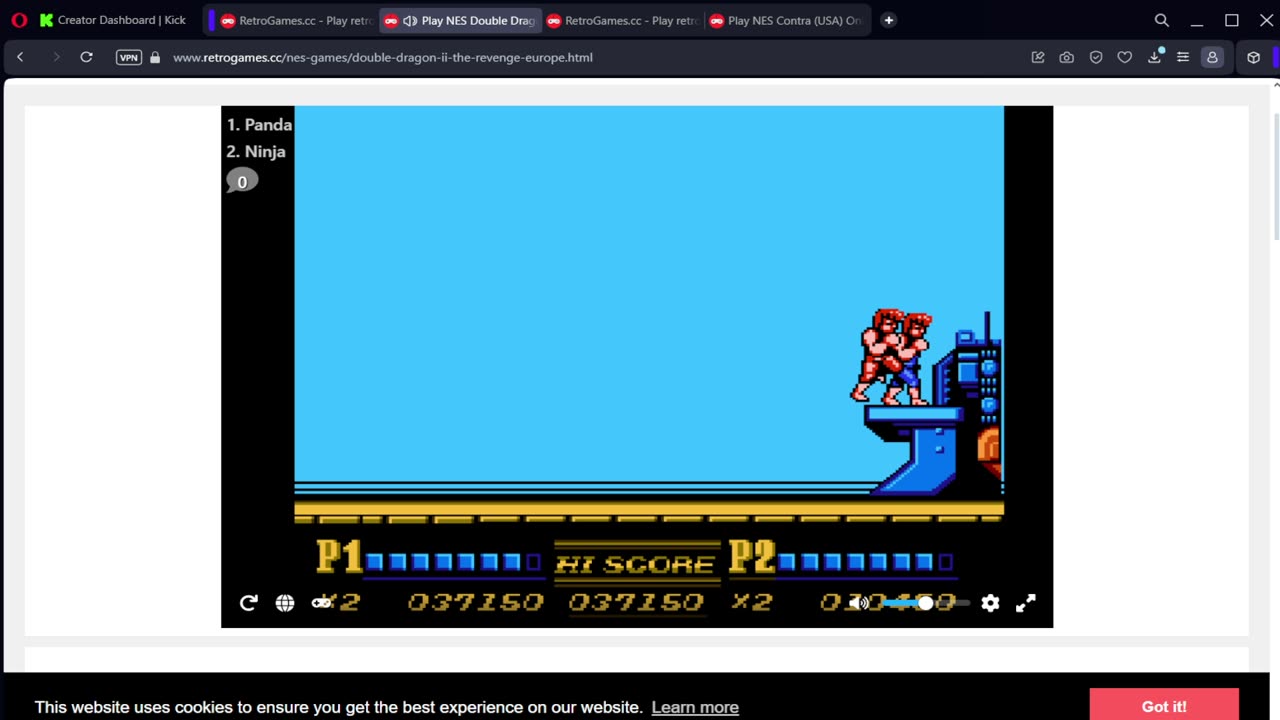1280x720 pixels.
Task: Reload the current page
Action: 87,57
